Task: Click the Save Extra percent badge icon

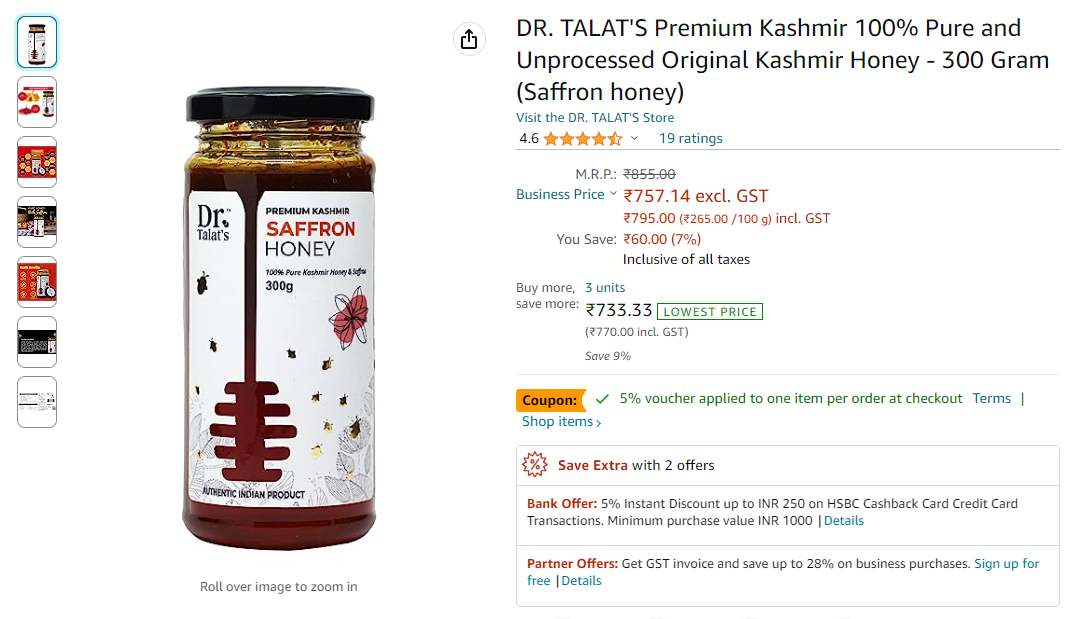Action: point(537,465)
